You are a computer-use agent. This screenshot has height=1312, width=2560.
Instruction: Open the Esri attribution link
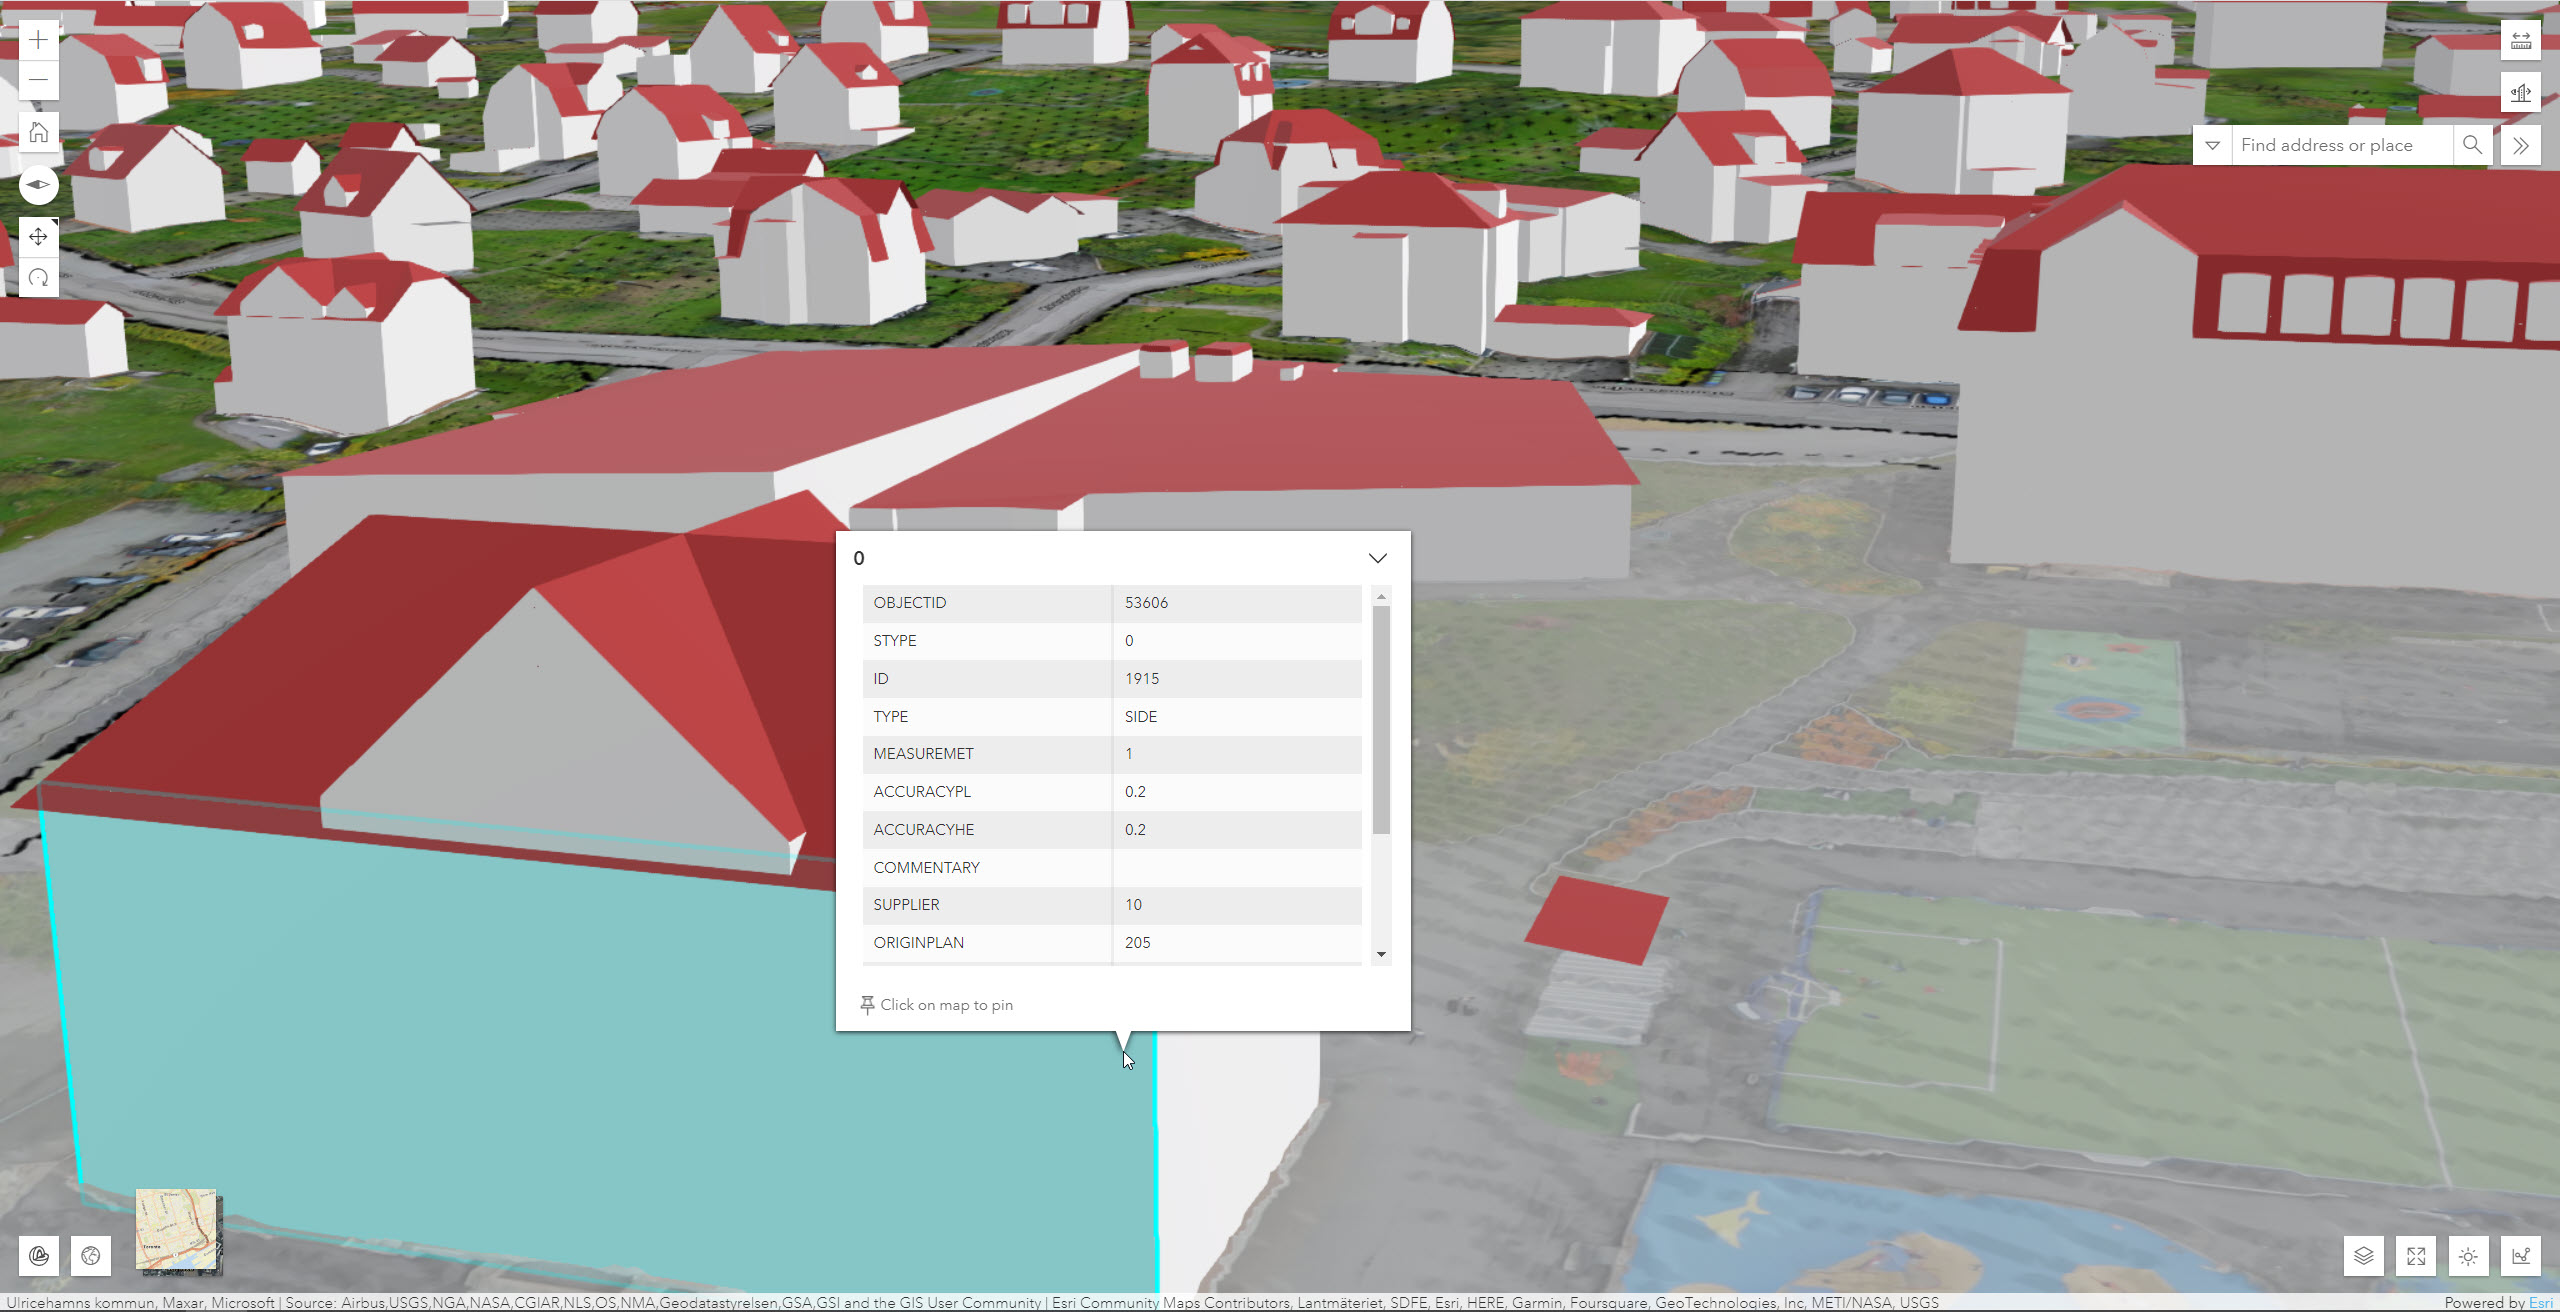[x=2540, y=1303]
